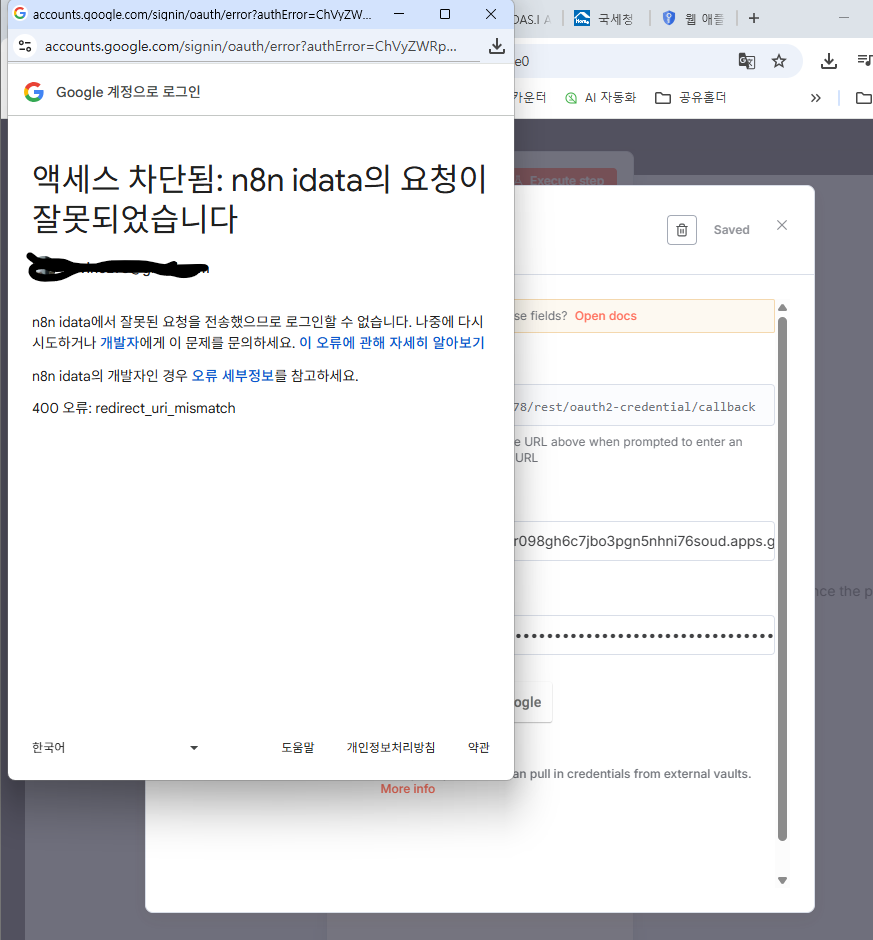Click the Execute step button behind dialog
Viewport: 873px width, 940px height.
(565, 179)
